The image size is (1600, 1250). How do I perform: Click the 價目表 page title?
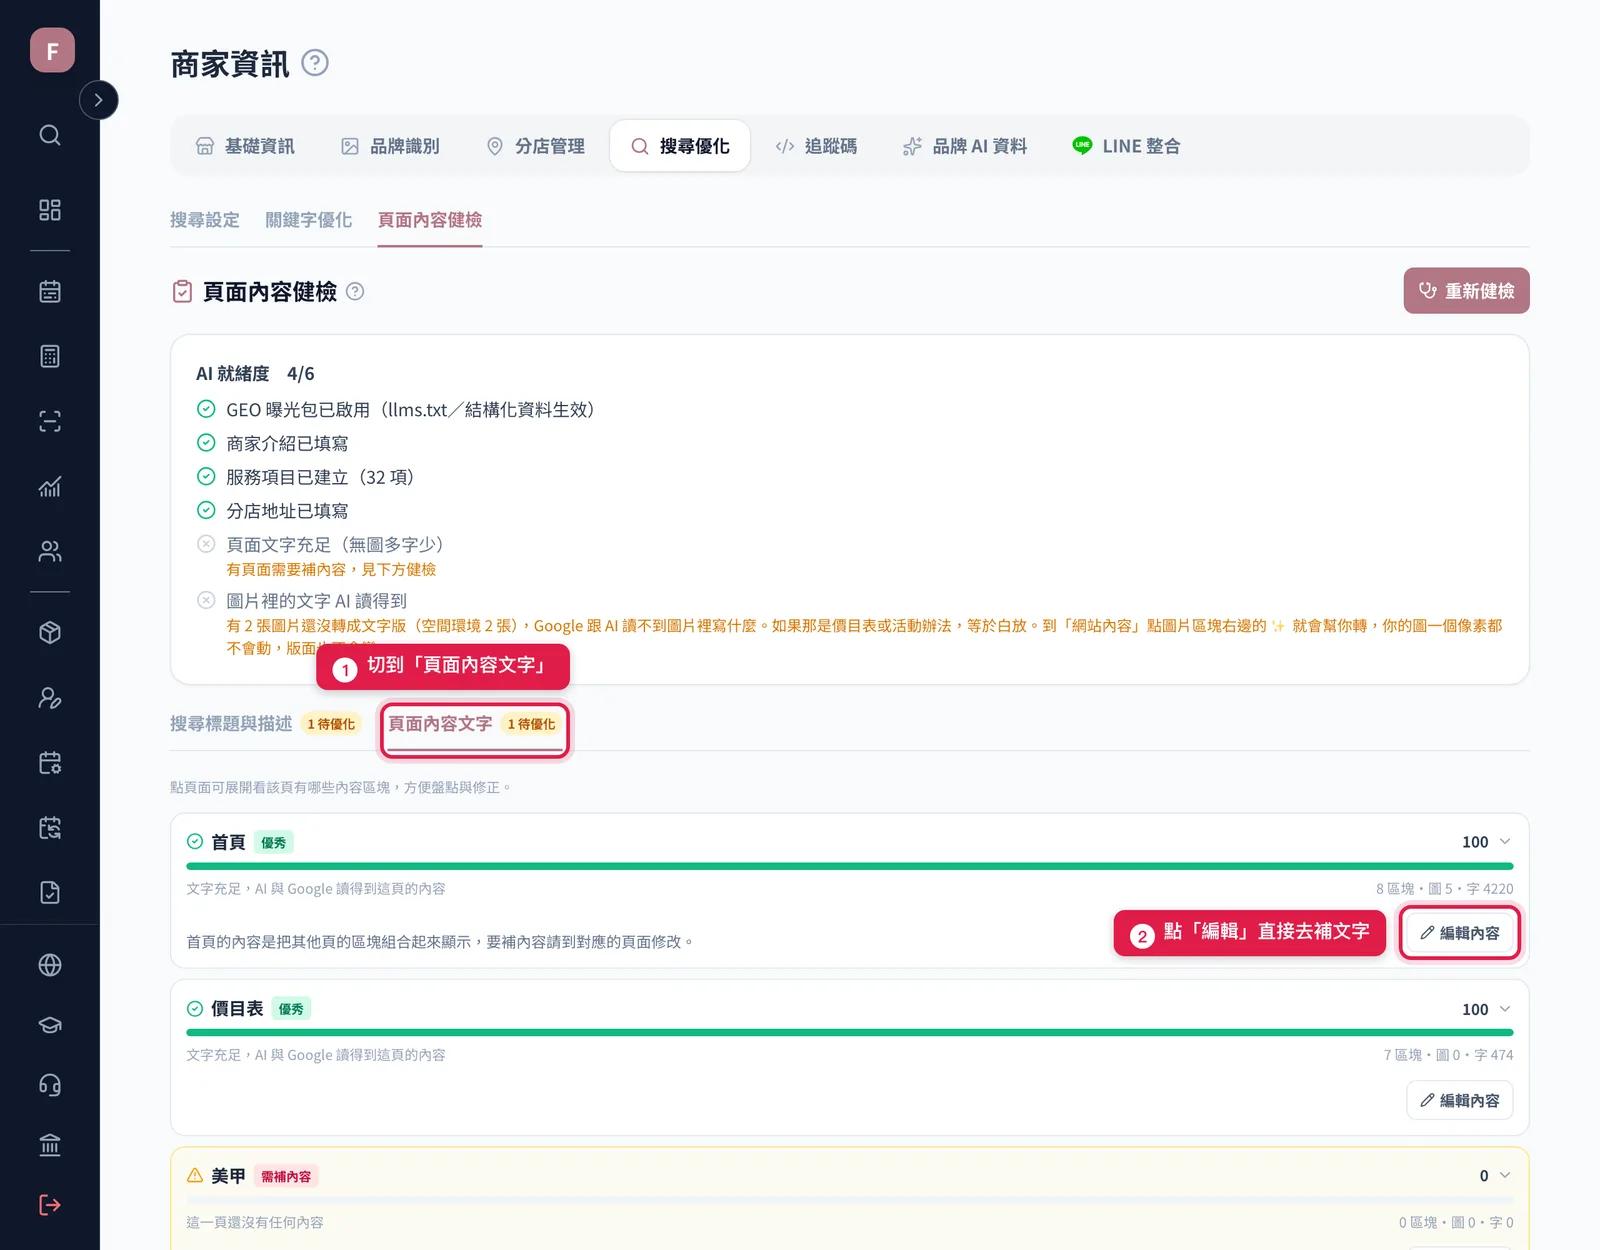(x=237, y=1009)
